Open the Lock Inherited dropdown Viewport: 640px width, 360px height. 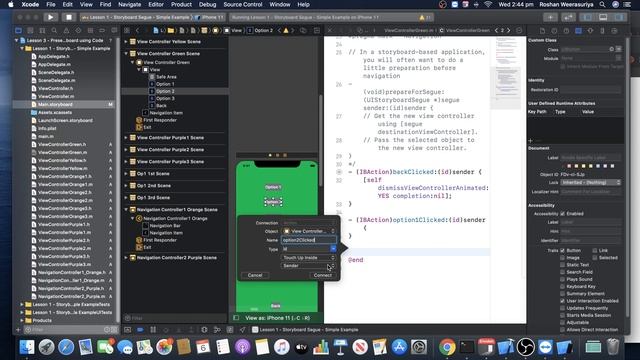pyautogui.click(x=591, y=182)
